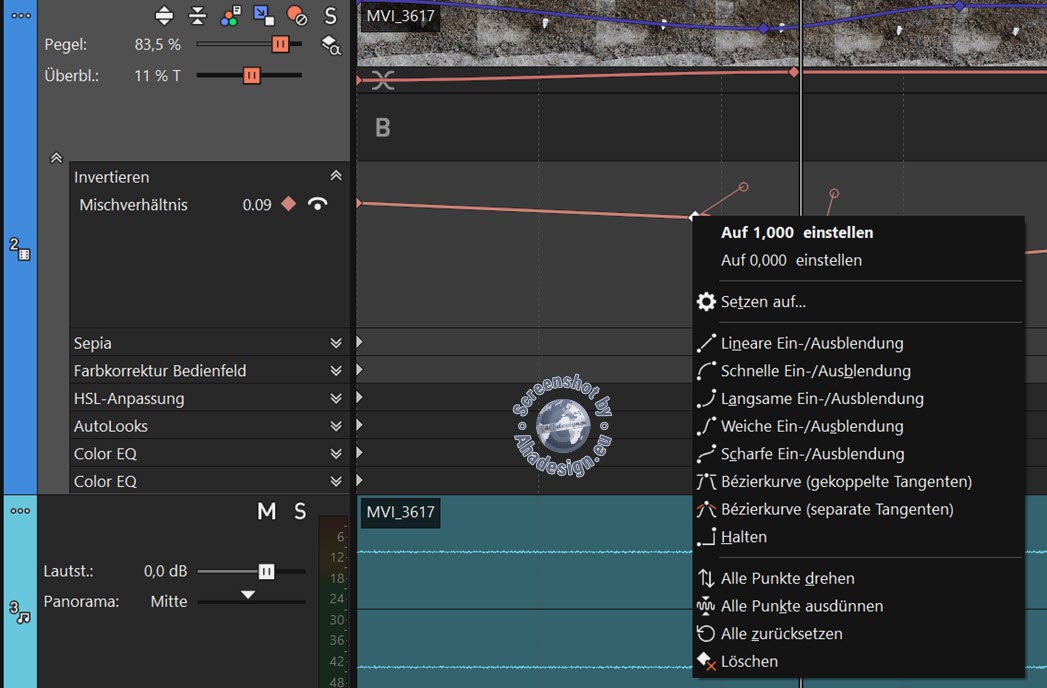Image resolution: width=1047 pixels, height=688 pixels.
Task: Select audio track number 3 icon
Action: 19,612
